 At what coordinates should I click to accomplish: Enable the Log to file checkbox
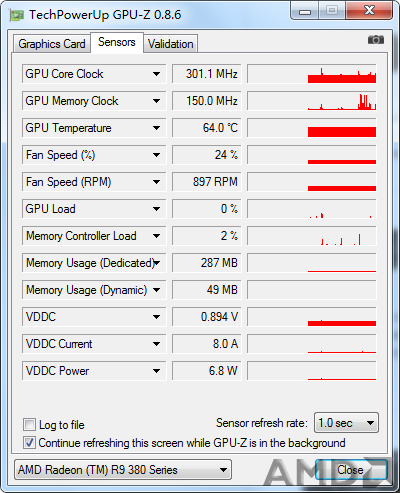tap(29, 425)
